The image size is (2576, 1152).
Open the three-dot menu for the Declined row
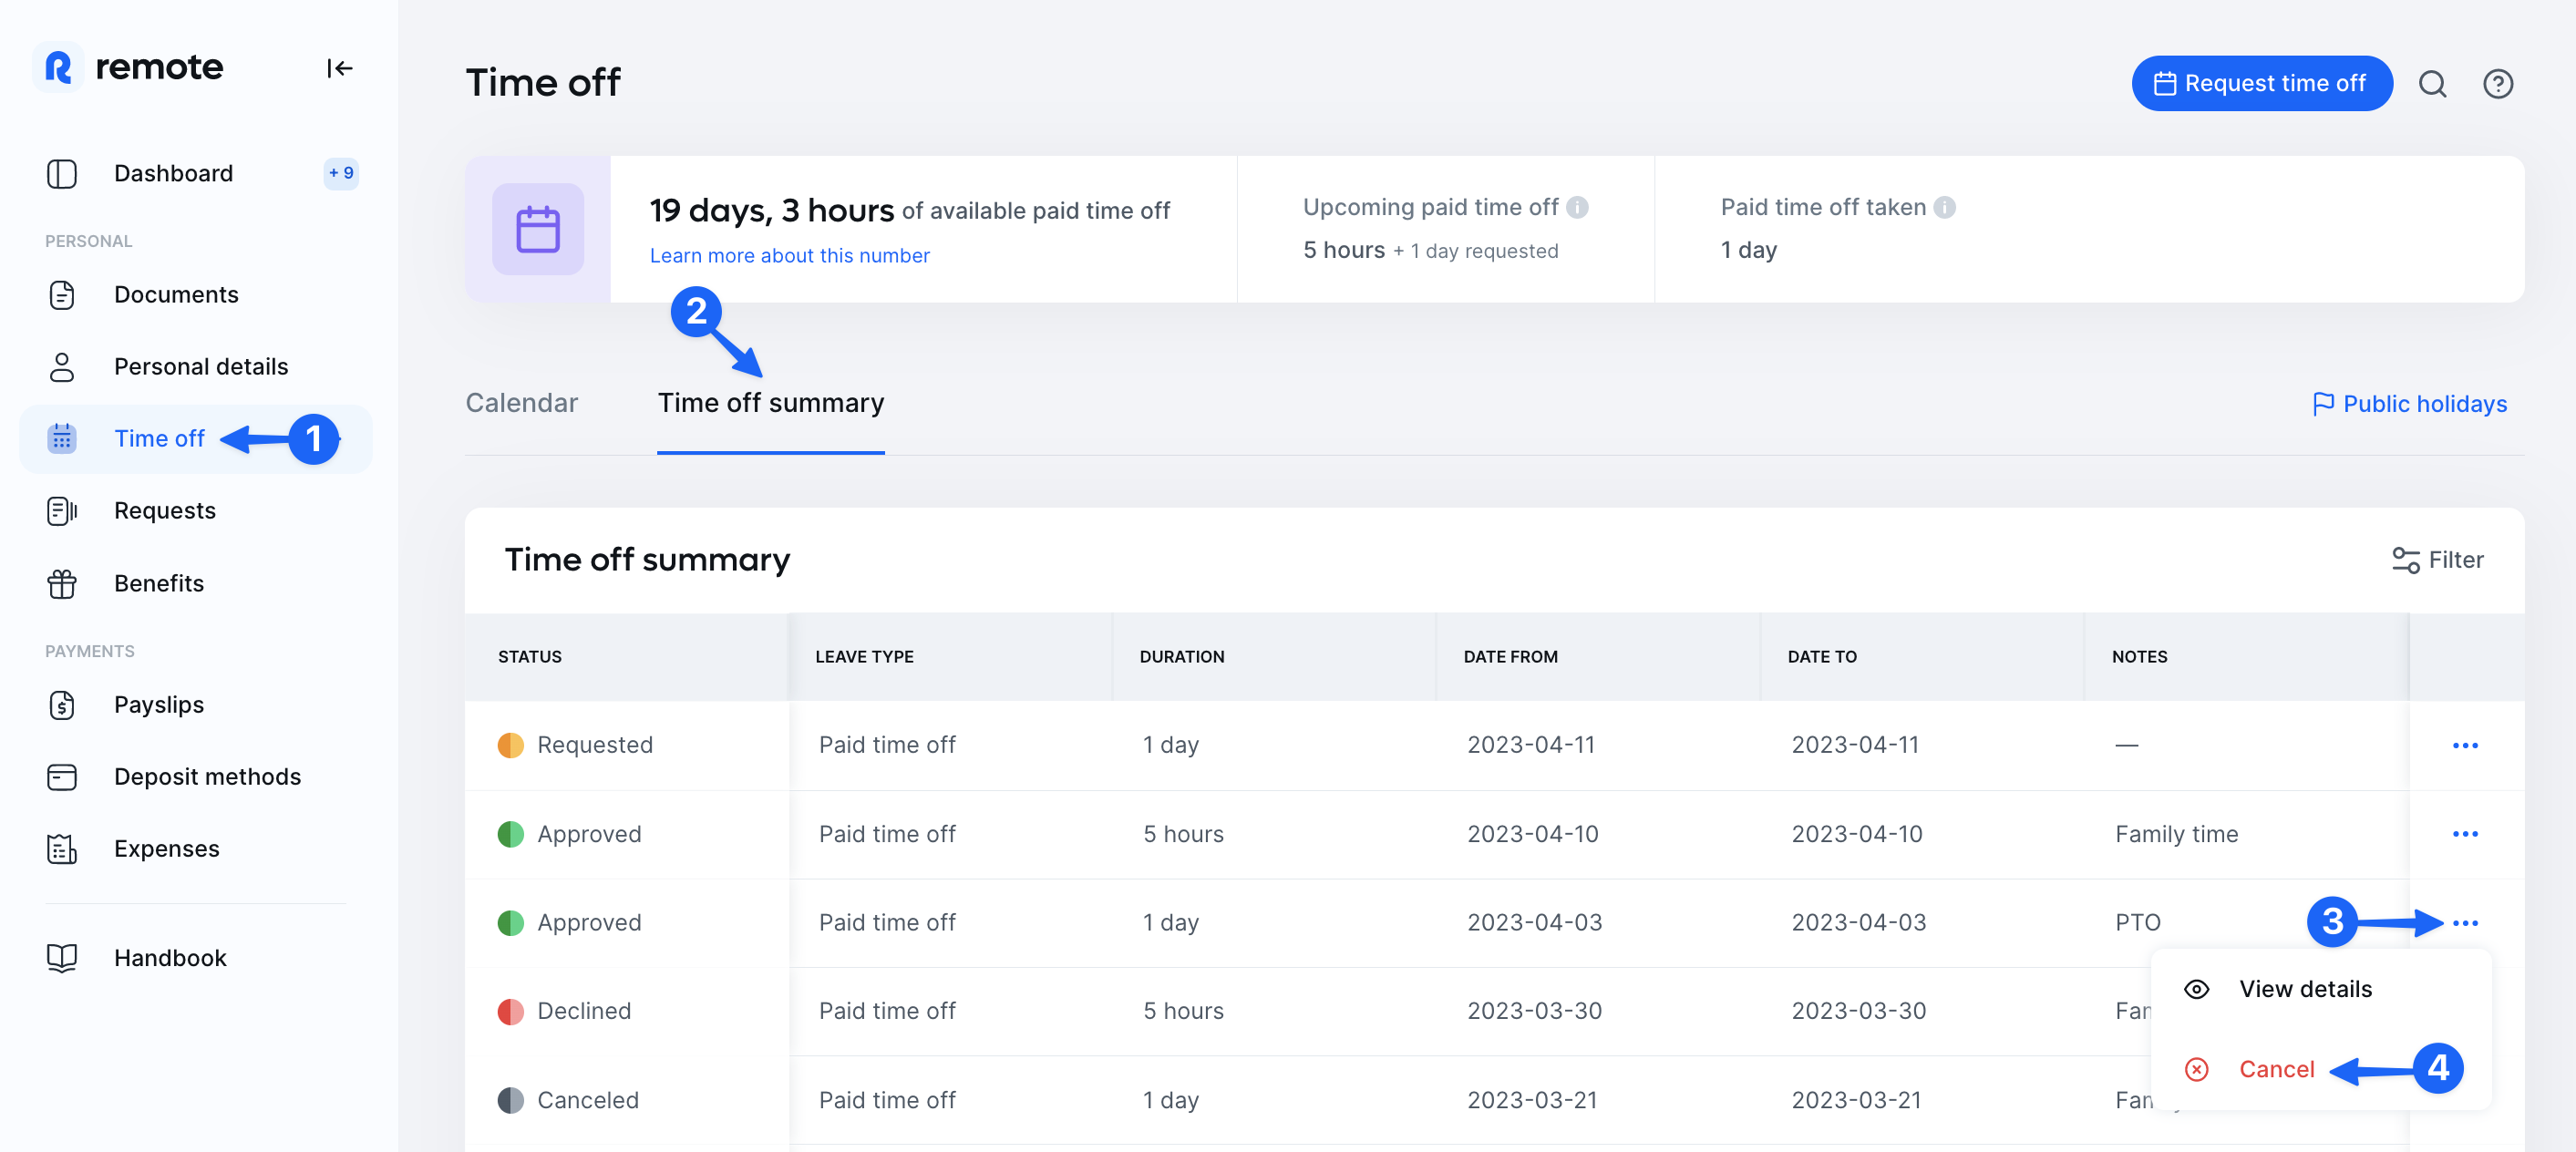2467,1010
